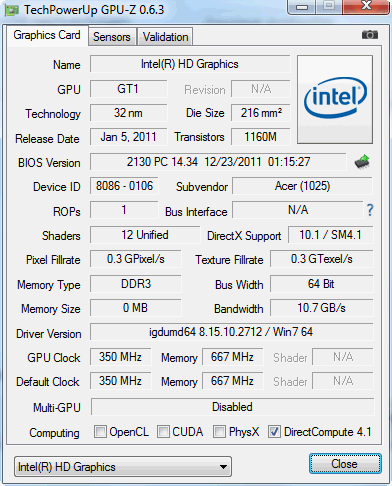
Task: Click the GPU-Z title bar app icon
Action: click(x=11, y=10)
